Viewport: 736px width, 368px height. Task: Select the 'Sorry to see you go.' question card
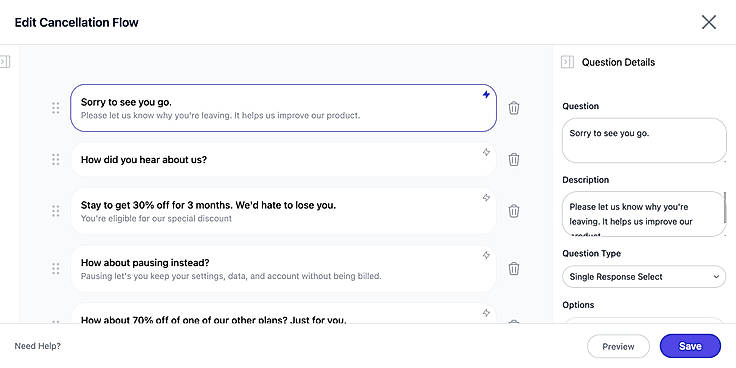284,108
